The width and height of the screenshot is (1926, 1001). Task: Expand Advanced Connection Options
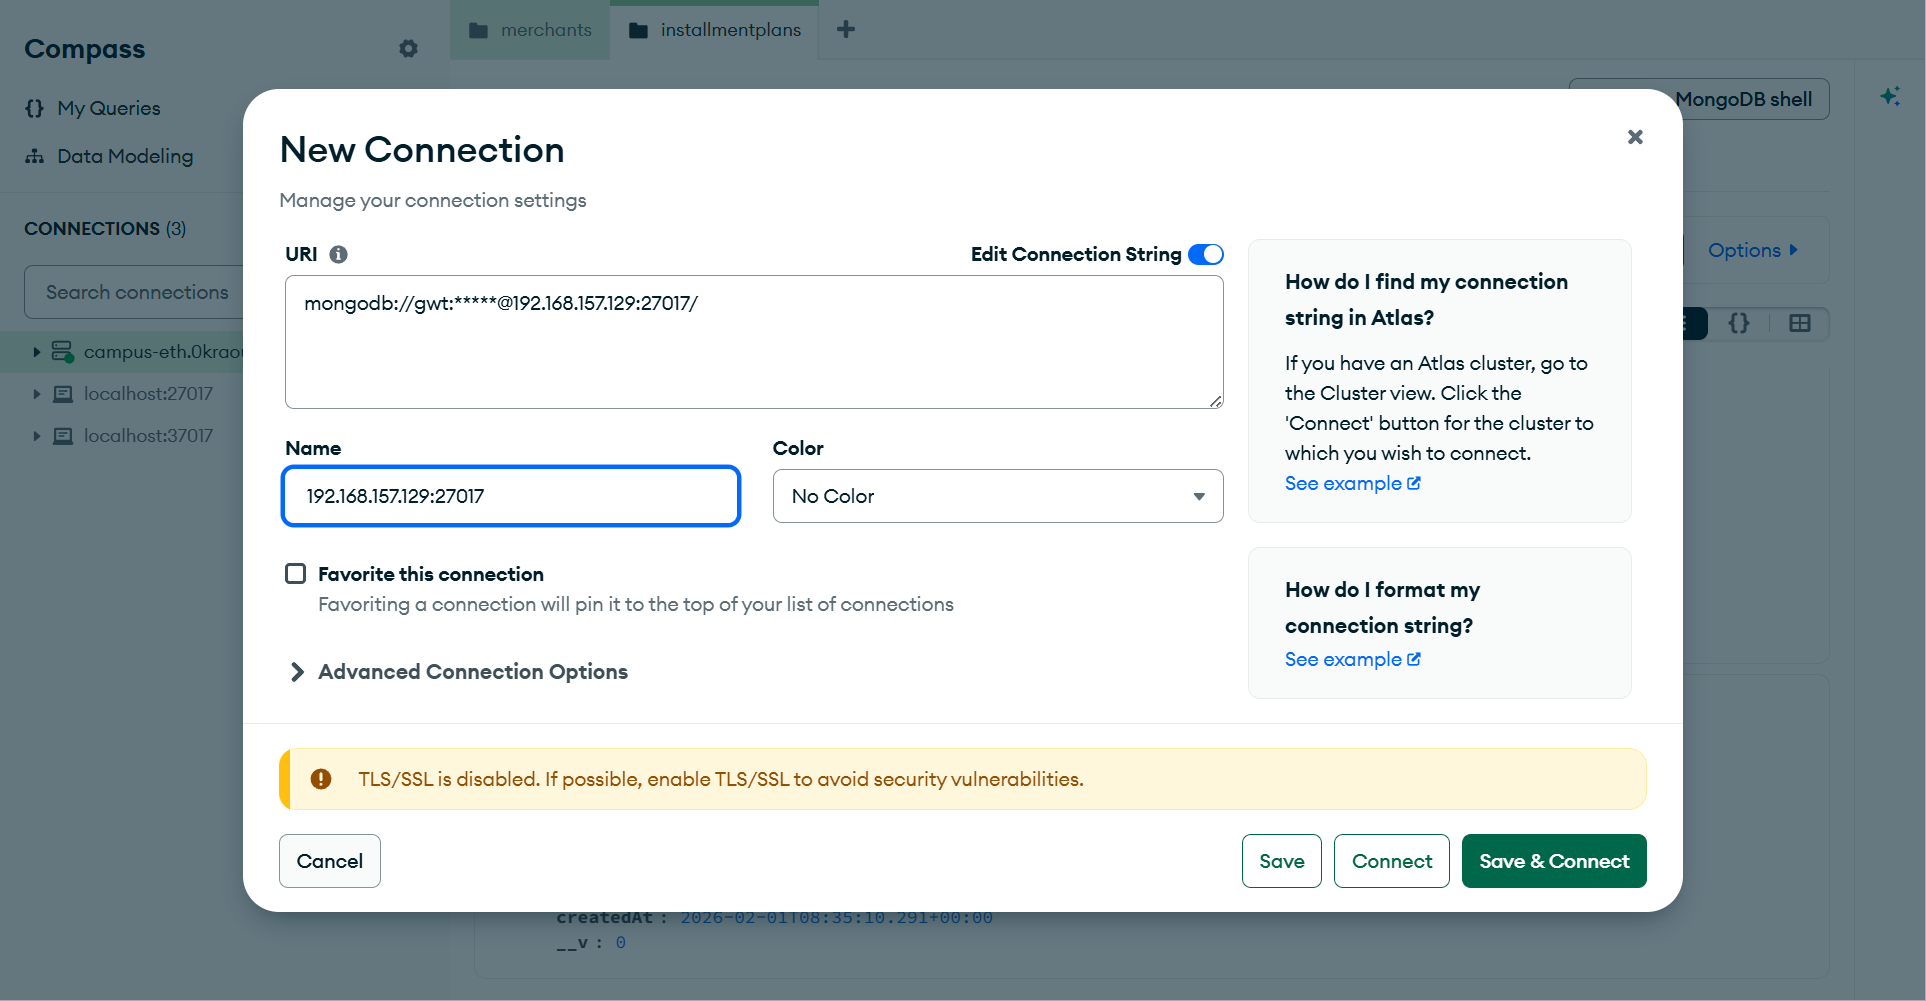[x=458, y=672]
